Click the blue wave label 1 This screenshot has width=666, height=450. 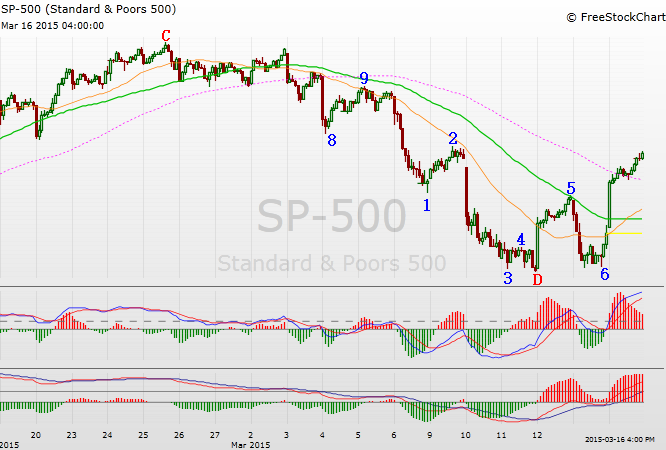pyautogui.click(x=427, y=206)
